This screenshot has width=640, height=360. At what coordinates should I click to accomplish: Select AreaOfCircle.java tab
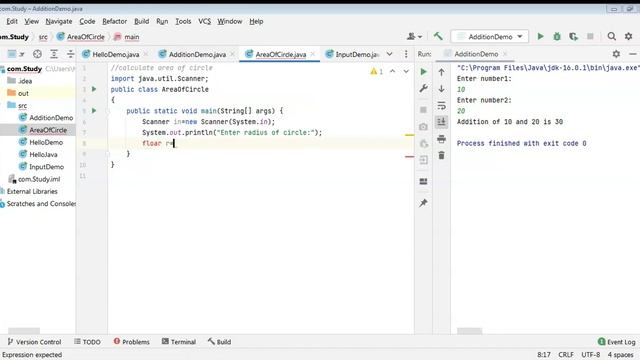pos(280,54)
